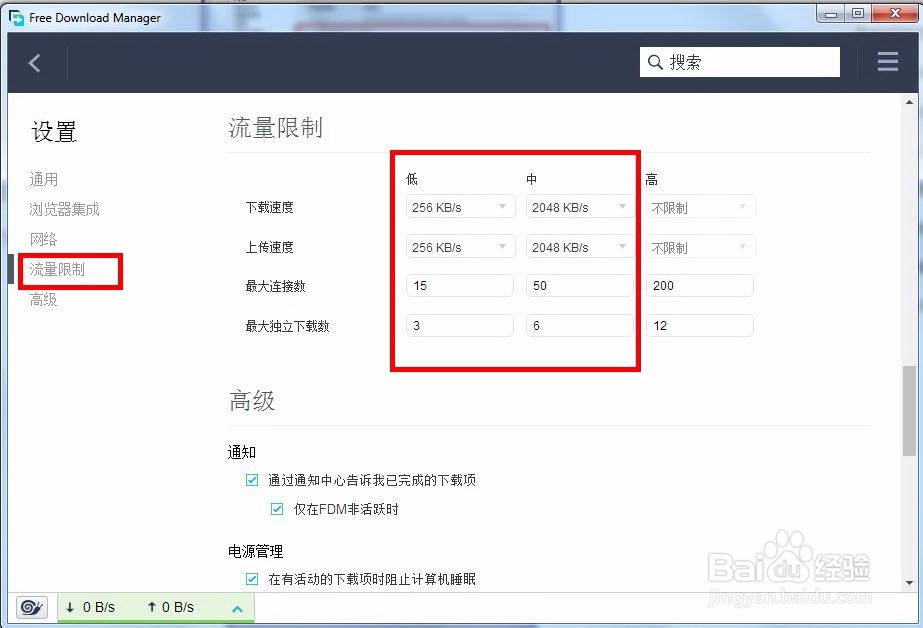The image size is (923, 628).
Task: Select 网络 in the settings sidebar
Action: point(44,239)
